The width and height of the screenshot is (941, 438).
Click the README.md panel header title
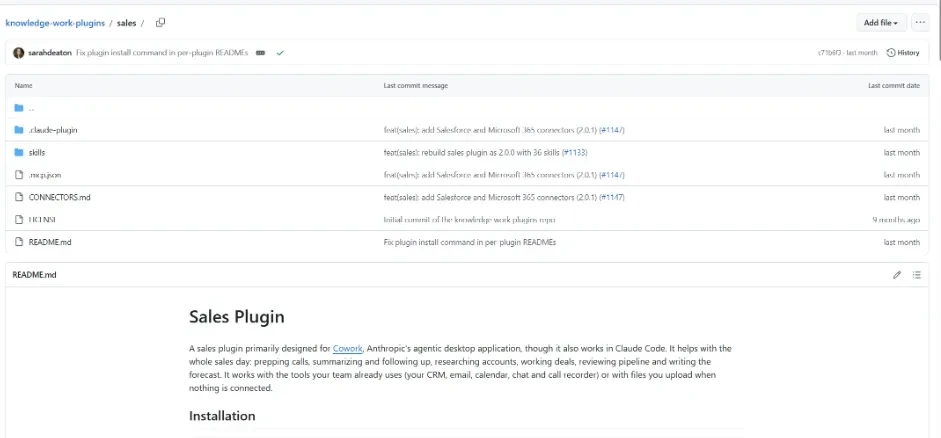(x=34, y=275)
